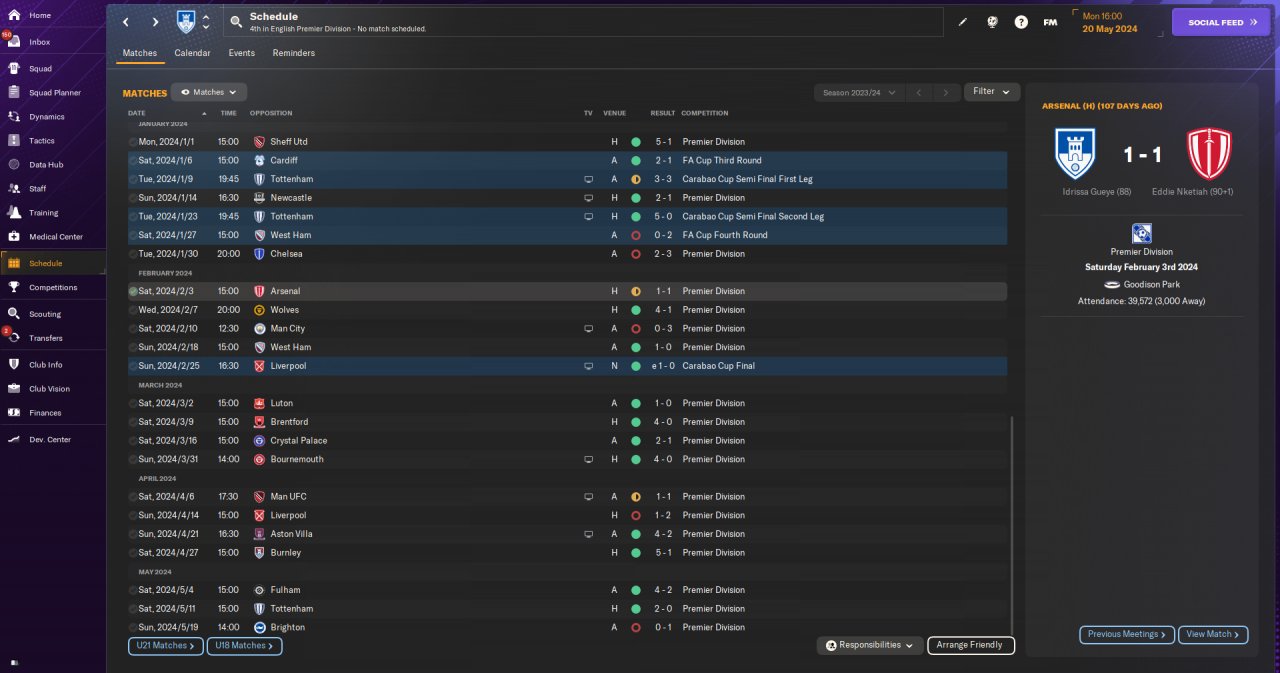Viewport: 1280px width, 673px height.
Task: Open the Season 2023/24 dropdown
Action: [x=859, y=92]
